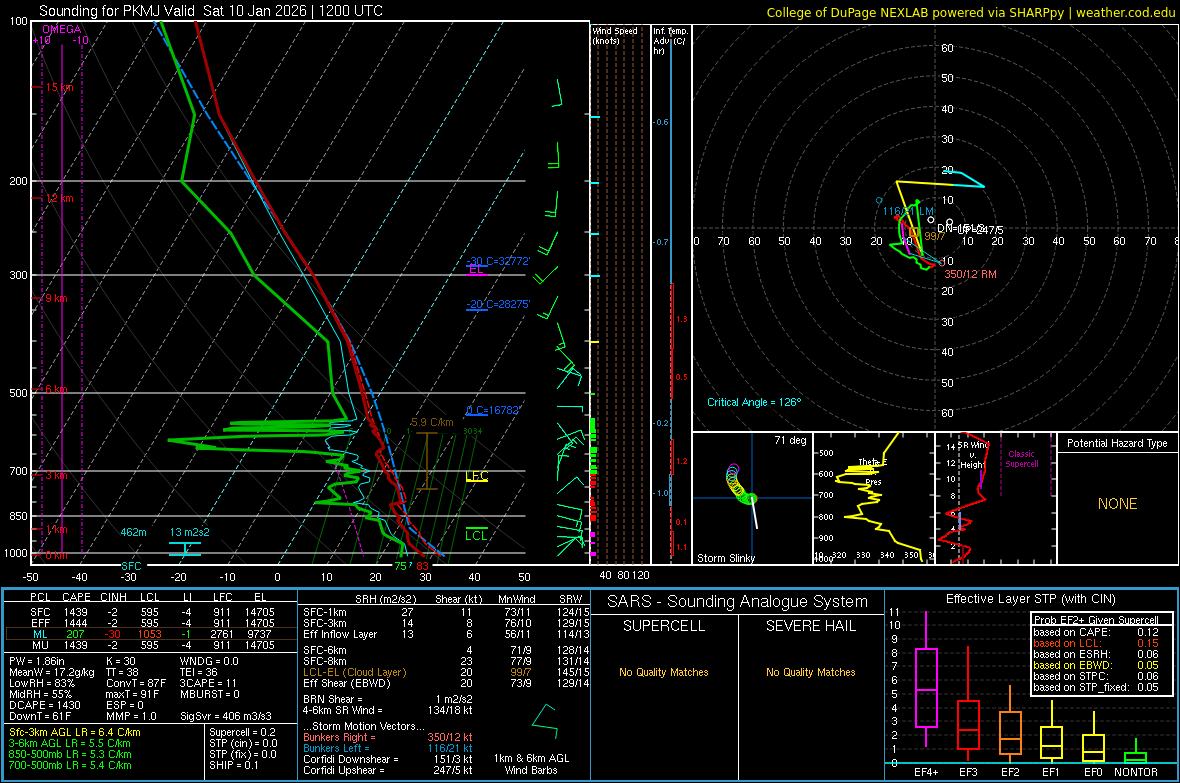Click the '-30 C=32772' height annotation

coord(498,261)
